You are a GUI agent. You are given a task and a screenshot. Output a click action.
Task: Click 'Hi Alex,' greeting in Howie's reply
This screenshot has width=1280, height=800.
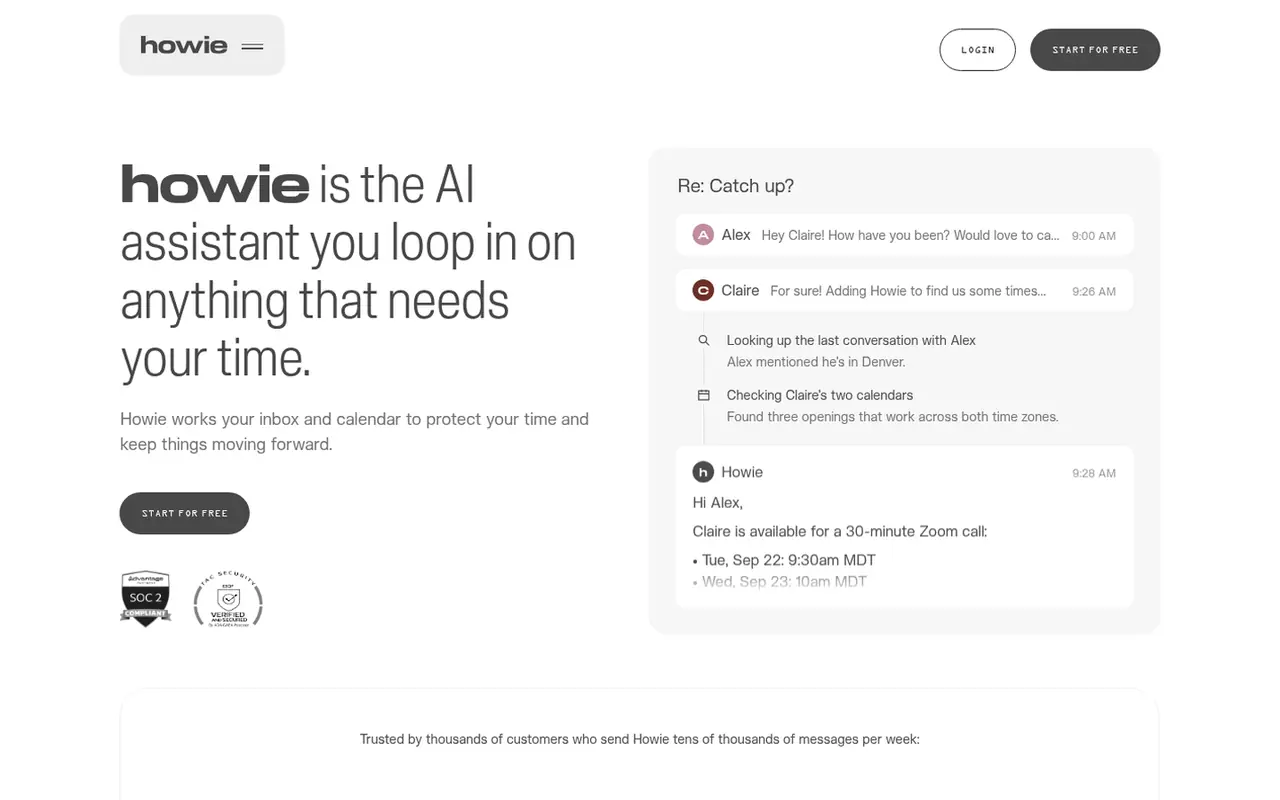point(718,502)
